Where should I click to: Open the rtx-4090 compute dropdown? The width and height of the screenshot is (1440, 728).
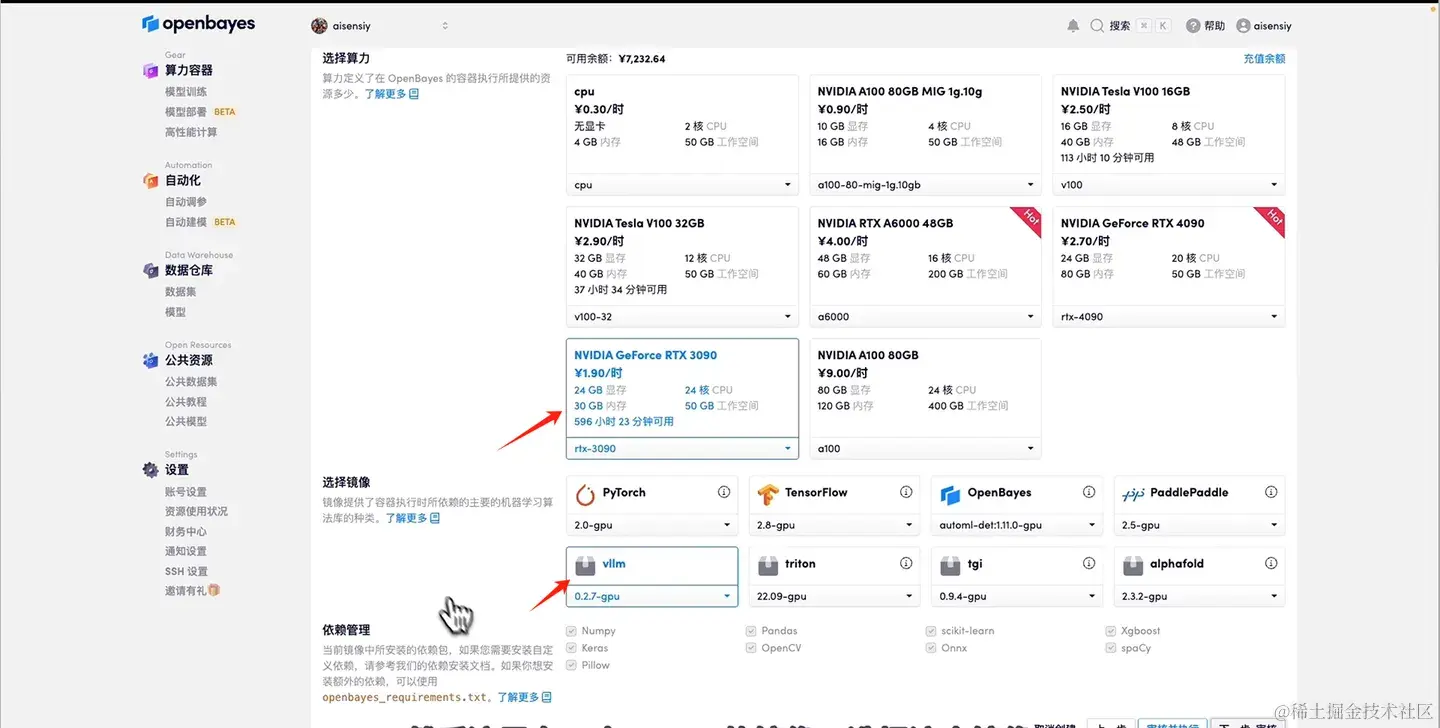click(x=1169, y=317)
